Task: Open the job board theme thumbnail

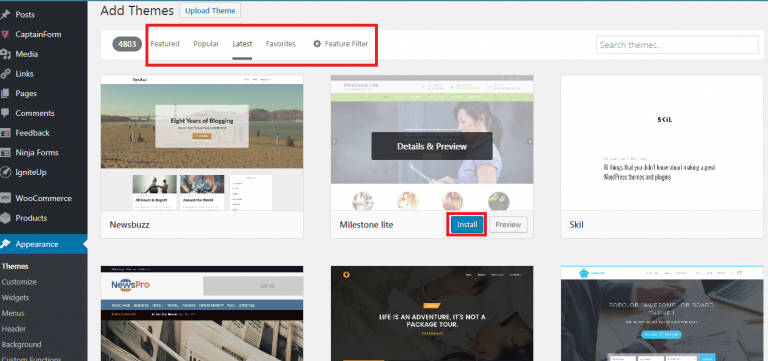Action: pos(662,313)
